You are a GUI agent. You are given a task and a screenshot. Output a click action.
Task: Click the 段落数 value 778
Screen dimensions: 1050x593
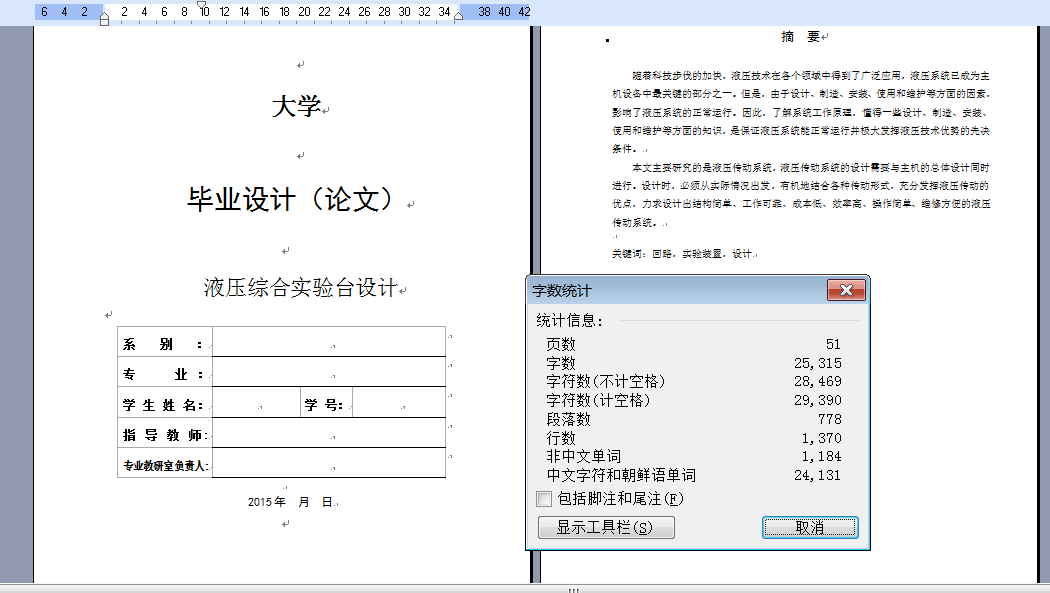pos(830,419)
